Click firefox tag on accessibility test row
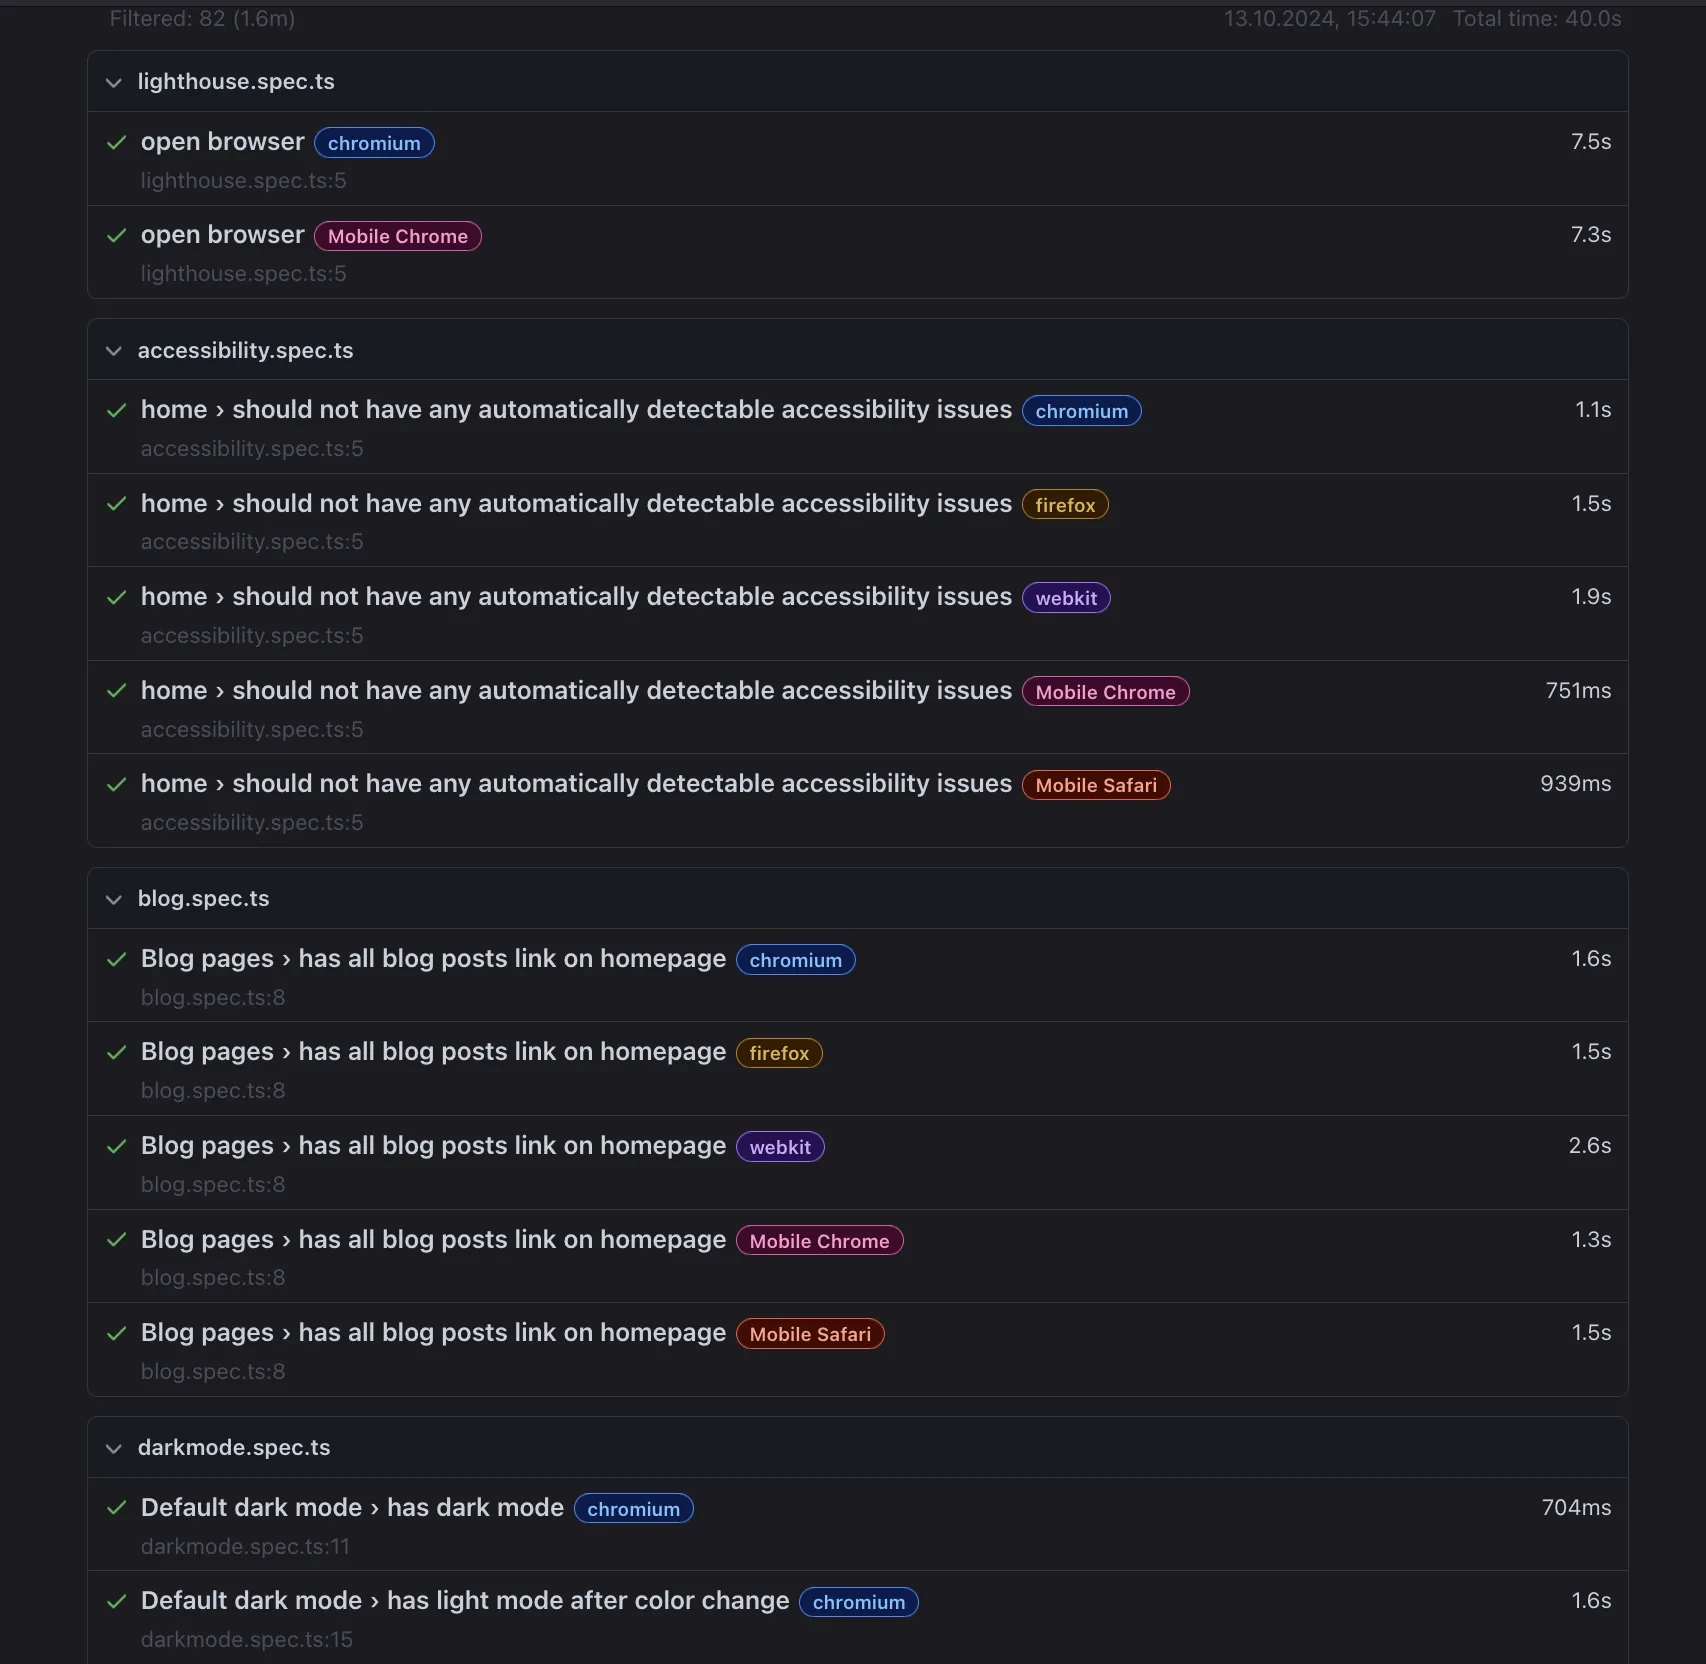The height and width of the screenshot is (1664, 1706). point(1065,505)
